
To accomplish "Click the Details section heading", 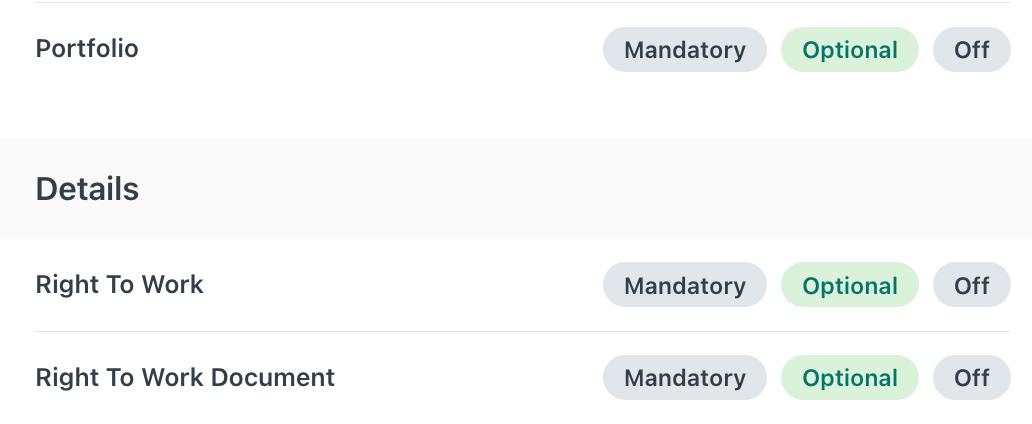I will click(87, 189).
